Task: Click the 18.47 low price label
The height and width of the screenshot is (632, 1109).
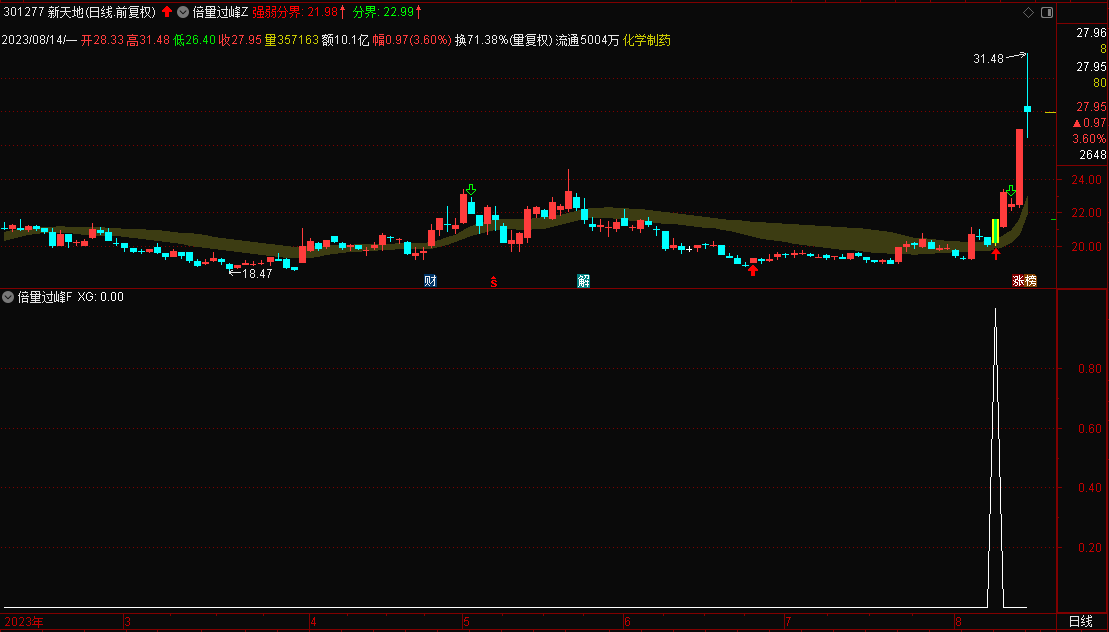Action: [x=257, y=274]
